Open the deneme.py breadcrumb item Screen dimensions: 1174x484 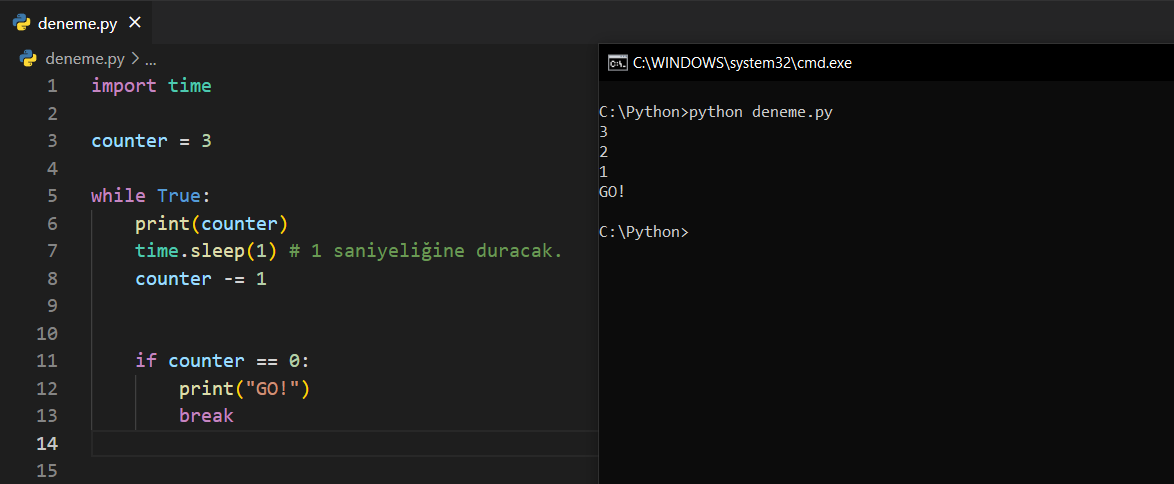point(84,59)
